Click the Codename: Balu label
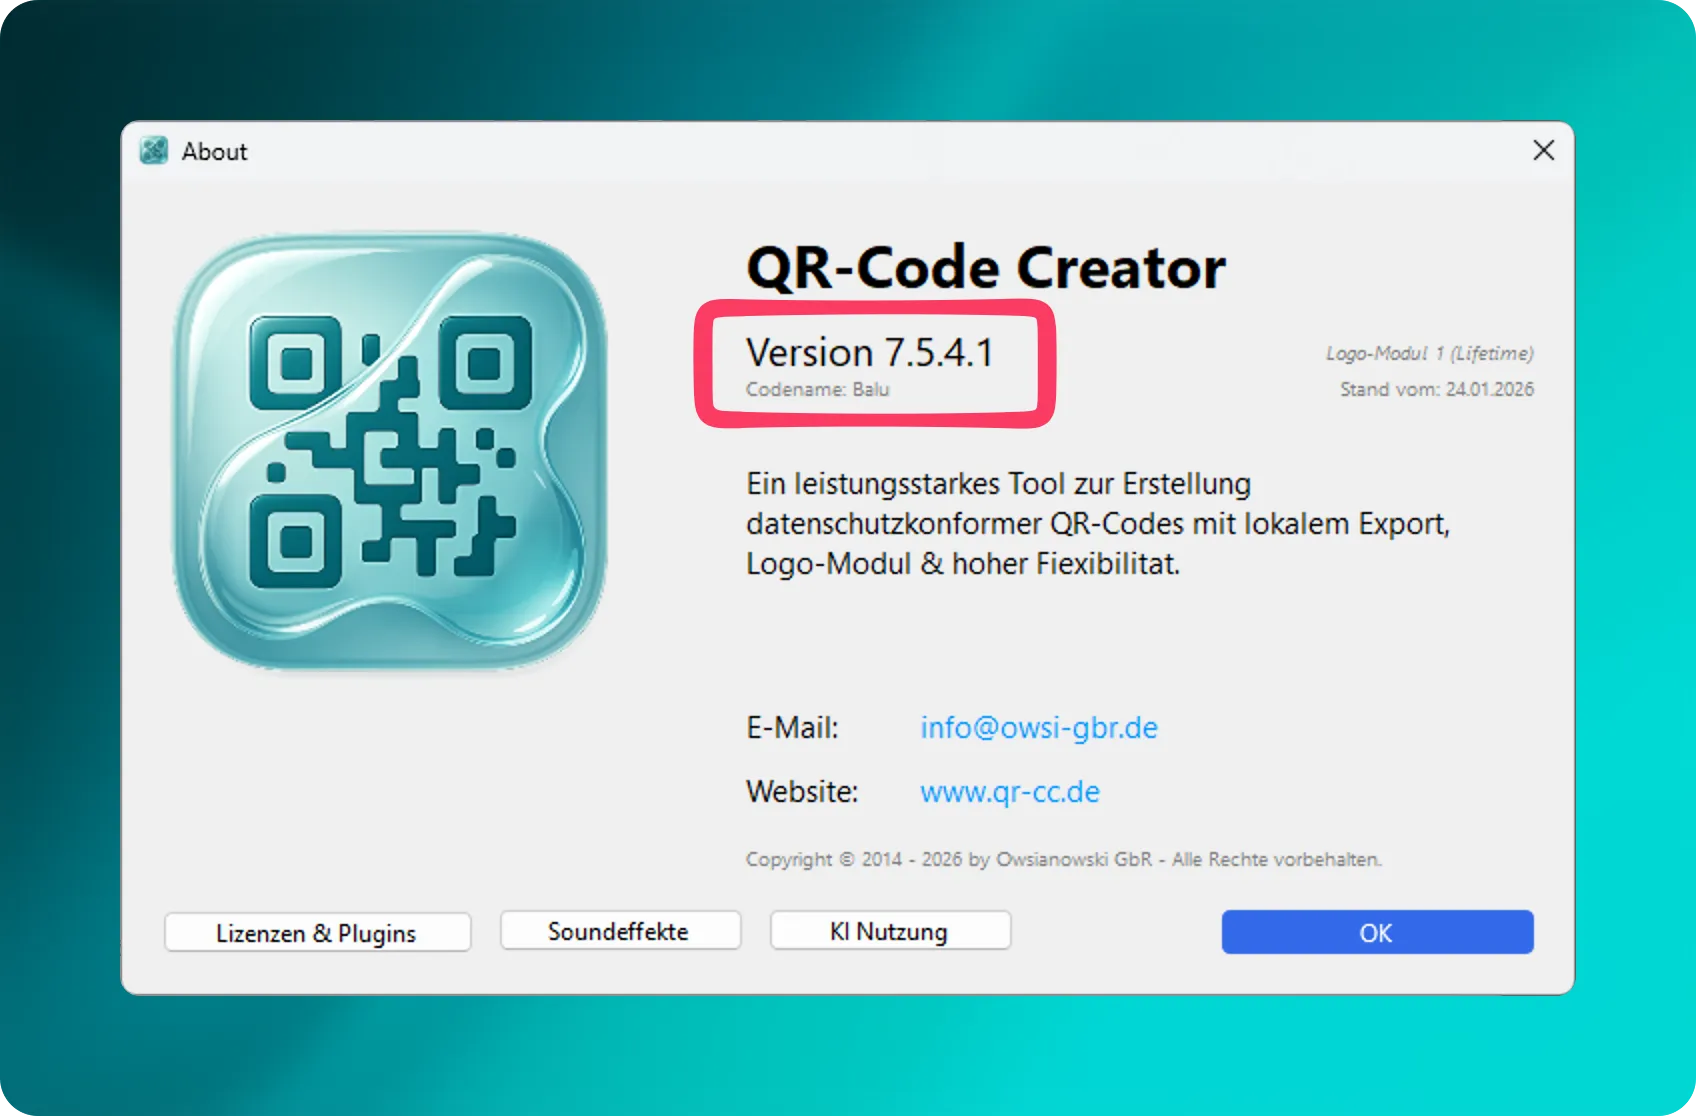Viewport: 1696px width, 1116px height. 817,390
